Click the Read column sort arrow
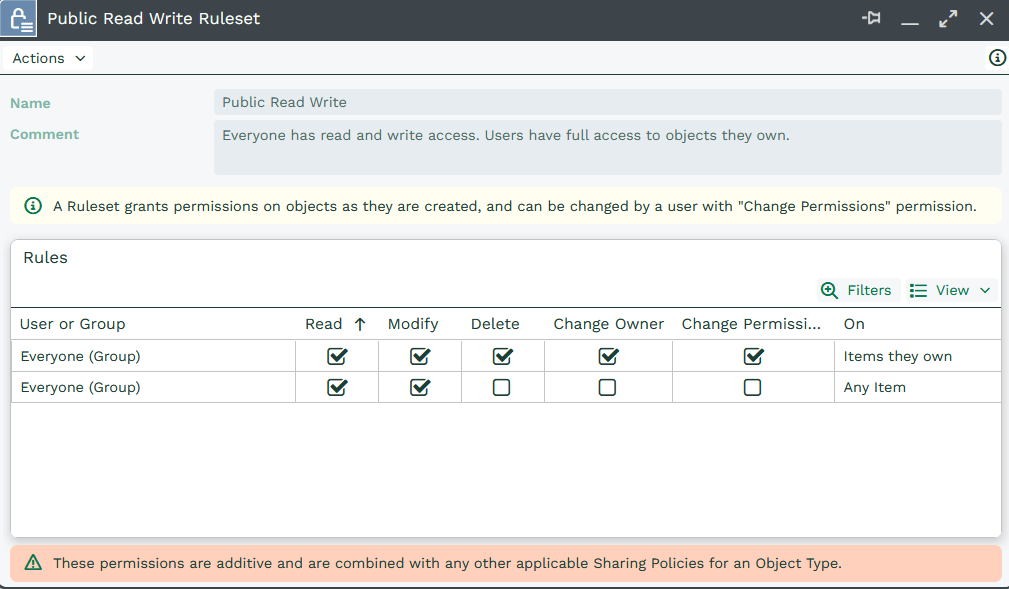Screen dimensions: 1009x589 [360, 324]
